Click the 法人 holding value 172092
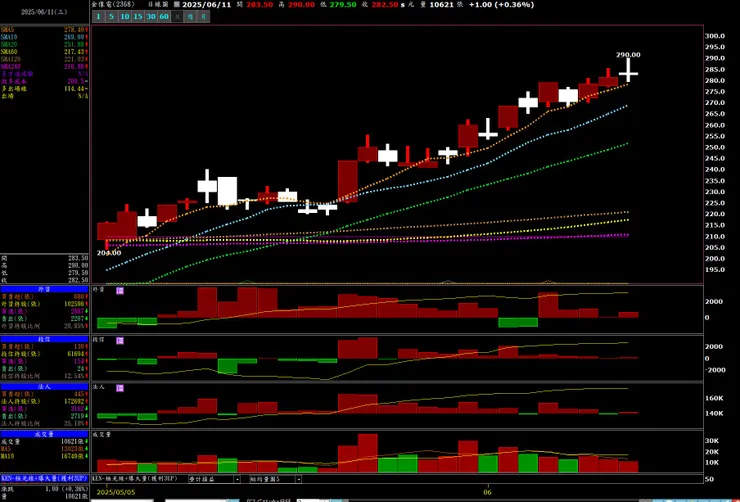This screenshot has width=740, height=502. [x=74, y=402]
